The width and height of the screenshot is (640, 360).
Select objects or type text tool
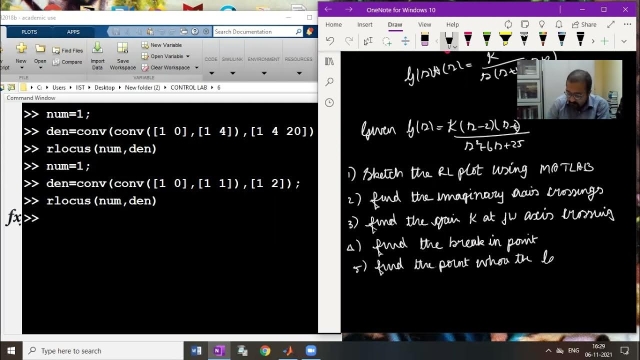point(368,40)
